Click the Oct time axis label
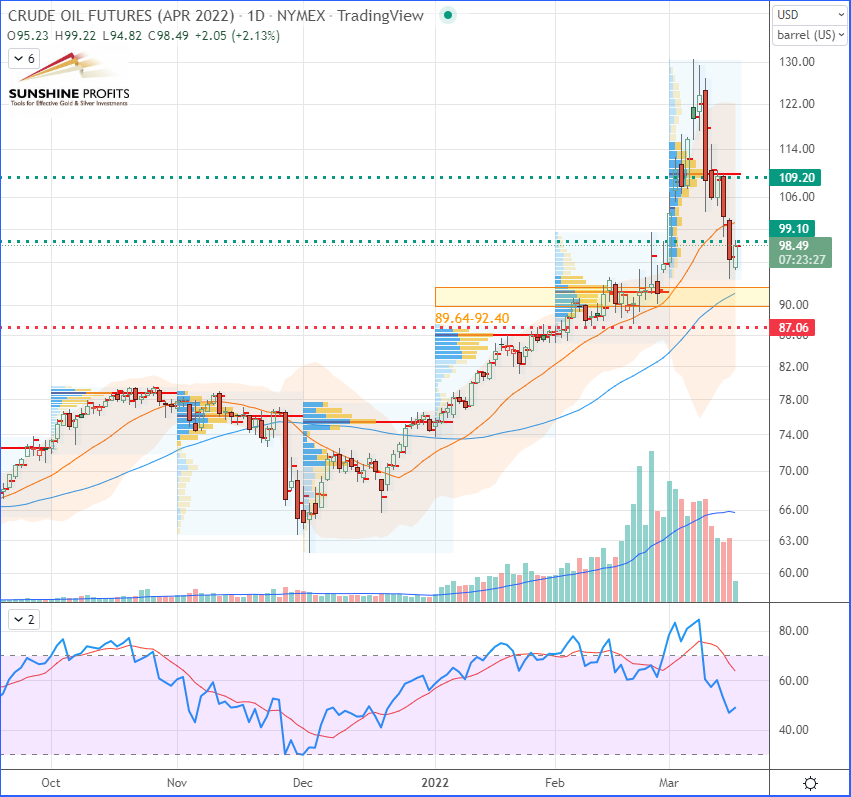 pos(51,783)
